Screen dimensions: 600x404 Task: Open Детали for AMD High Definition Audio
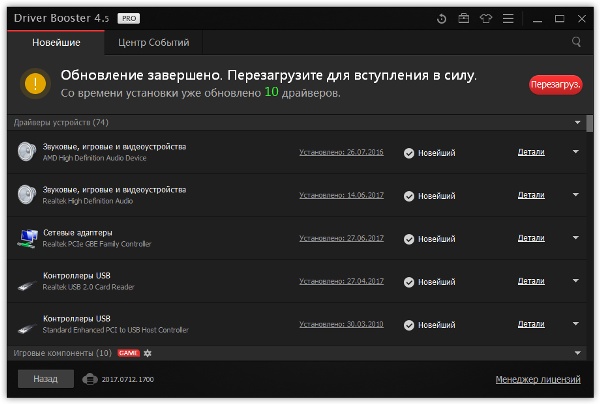531,152
